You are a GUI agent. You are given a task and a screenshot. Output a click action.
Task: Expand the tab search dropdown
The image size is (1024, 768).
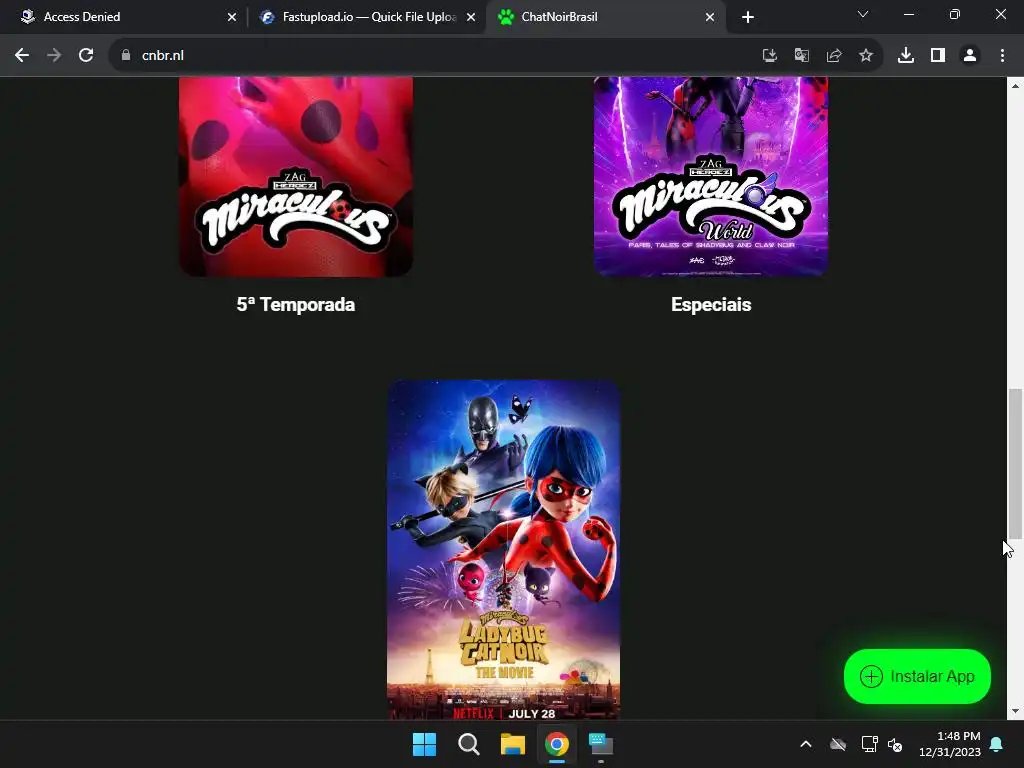[x=863, y=14]
